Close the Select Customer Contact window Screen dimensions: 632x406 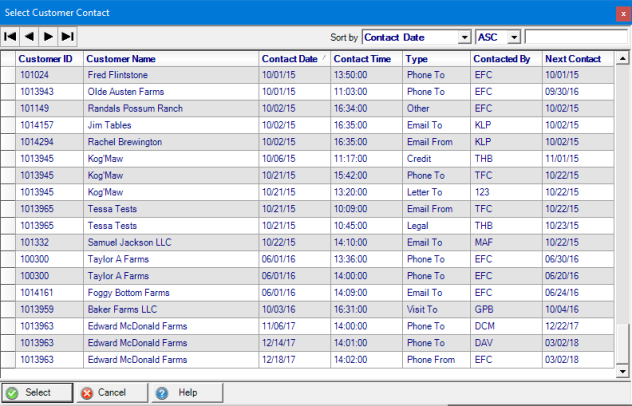(622, 12)
